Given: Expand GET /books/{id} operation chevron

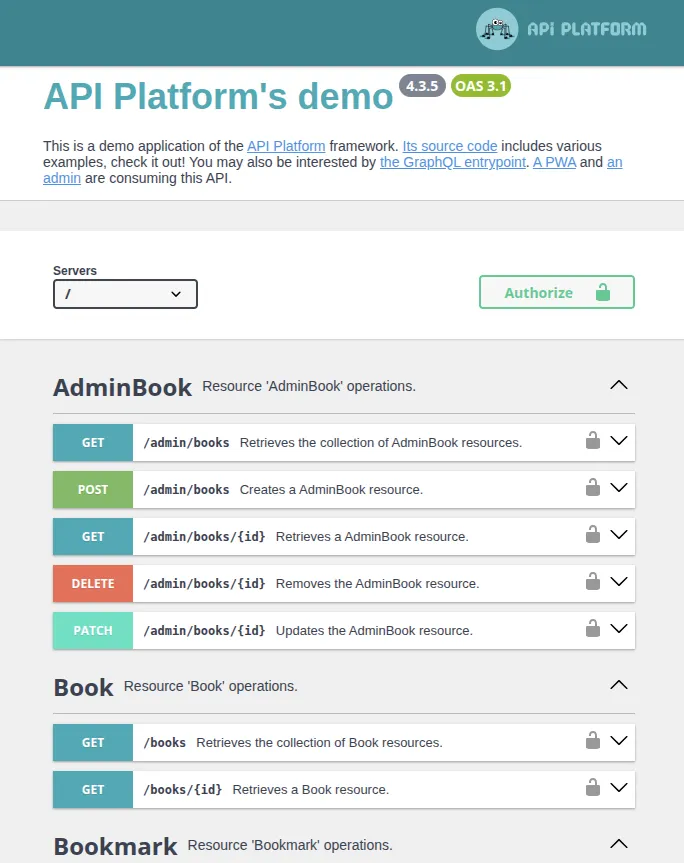Looking at the screenshot, I should point(619,788).
